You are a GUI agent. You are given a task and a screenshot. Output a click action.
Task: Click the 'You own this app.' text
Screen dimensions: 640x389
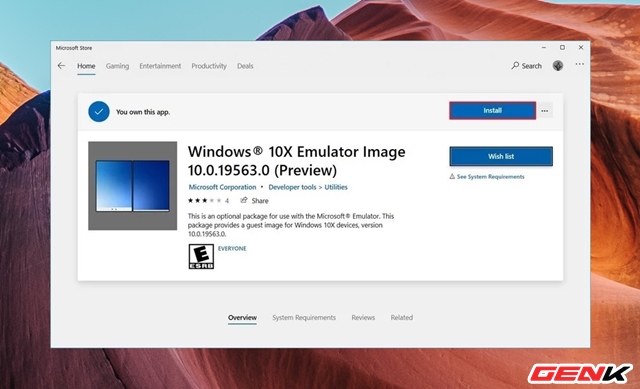pos(143,112)
